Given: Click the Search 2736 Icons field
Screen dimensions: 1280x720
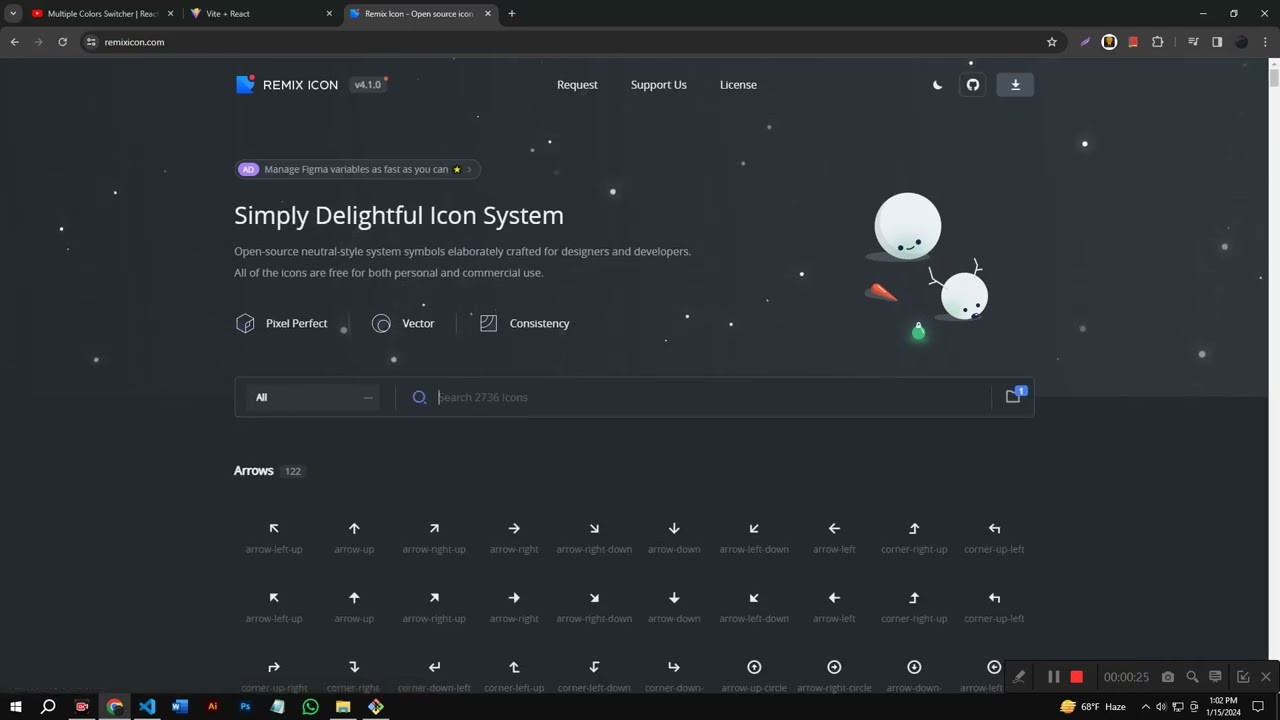Looking at the screenshot, I should point(714,397).
